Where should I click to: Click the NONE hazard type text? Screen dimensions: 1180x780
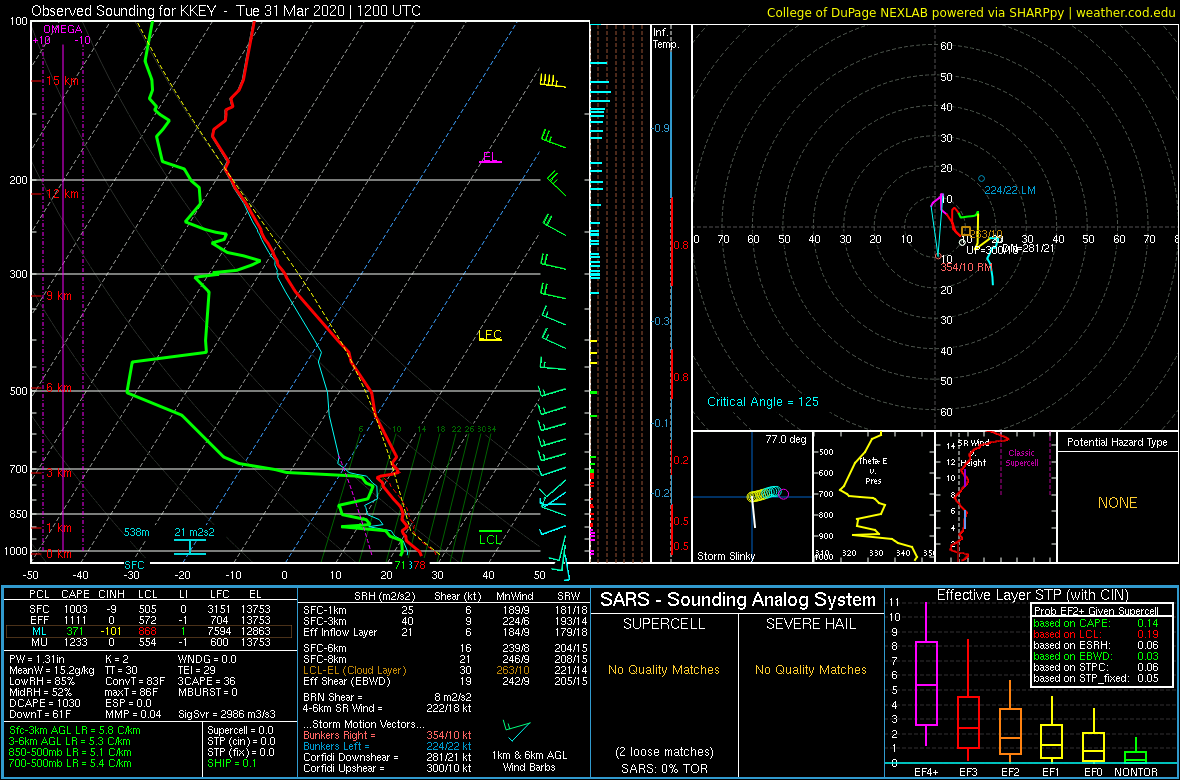point(1117,503)
